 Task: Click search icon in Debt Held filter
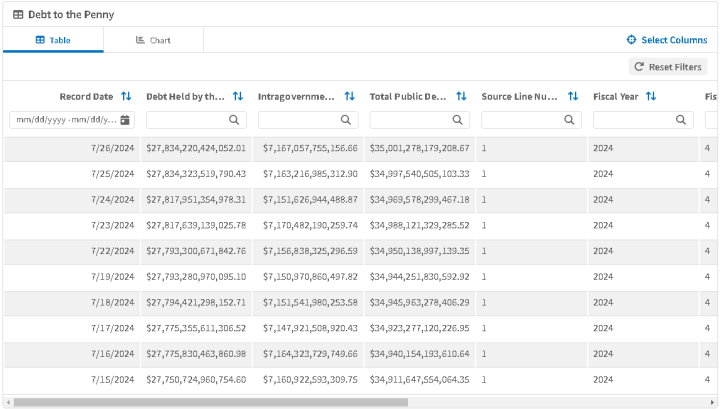click(x=234, y=120)
